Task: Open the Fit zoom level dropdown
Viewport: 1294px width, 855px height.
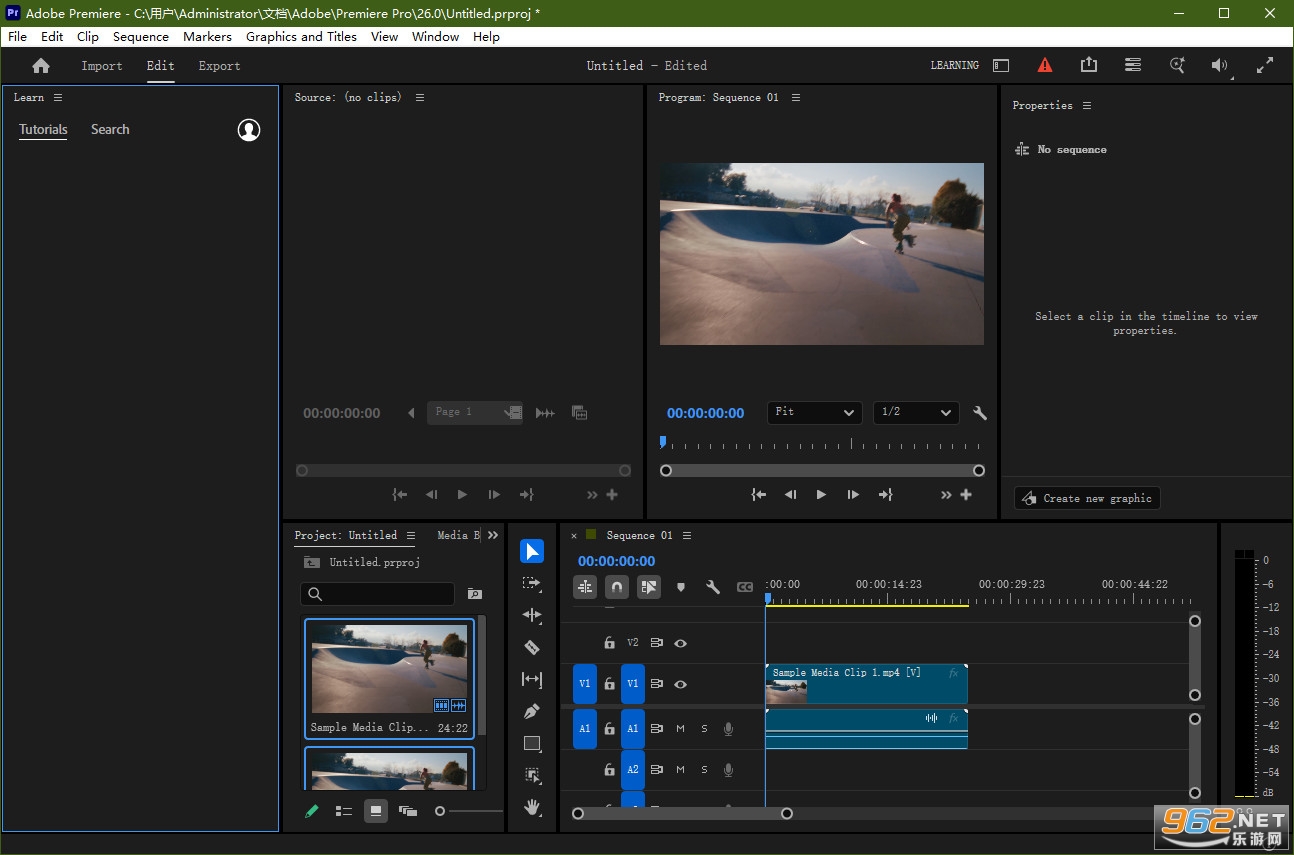Action: coord(814,412)
